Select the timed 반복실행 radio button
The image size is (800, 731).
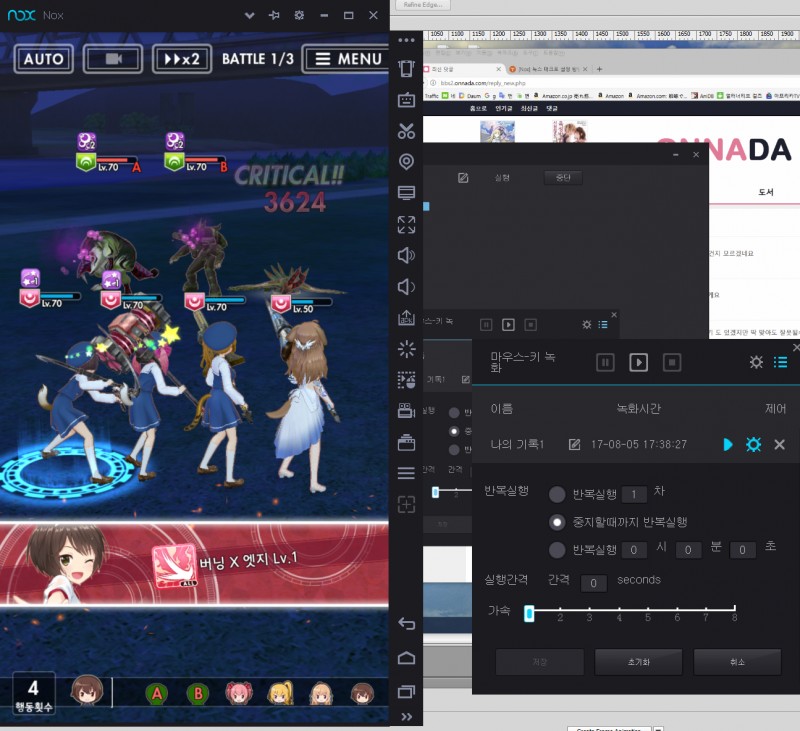click(557, 550)
